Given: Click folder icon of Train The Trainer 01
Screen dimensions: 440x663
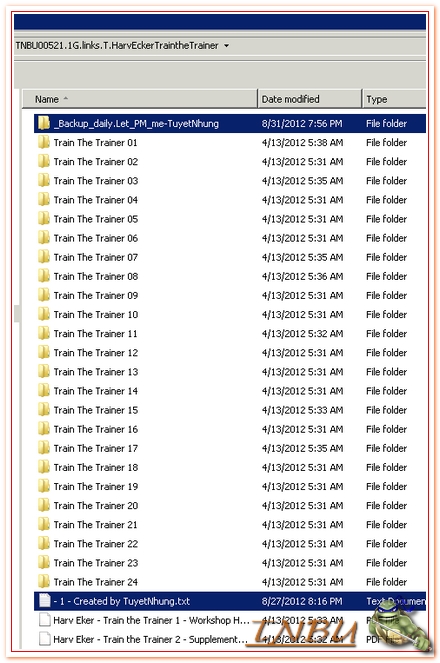Looking at the screenshot, I should click(44, 142).
